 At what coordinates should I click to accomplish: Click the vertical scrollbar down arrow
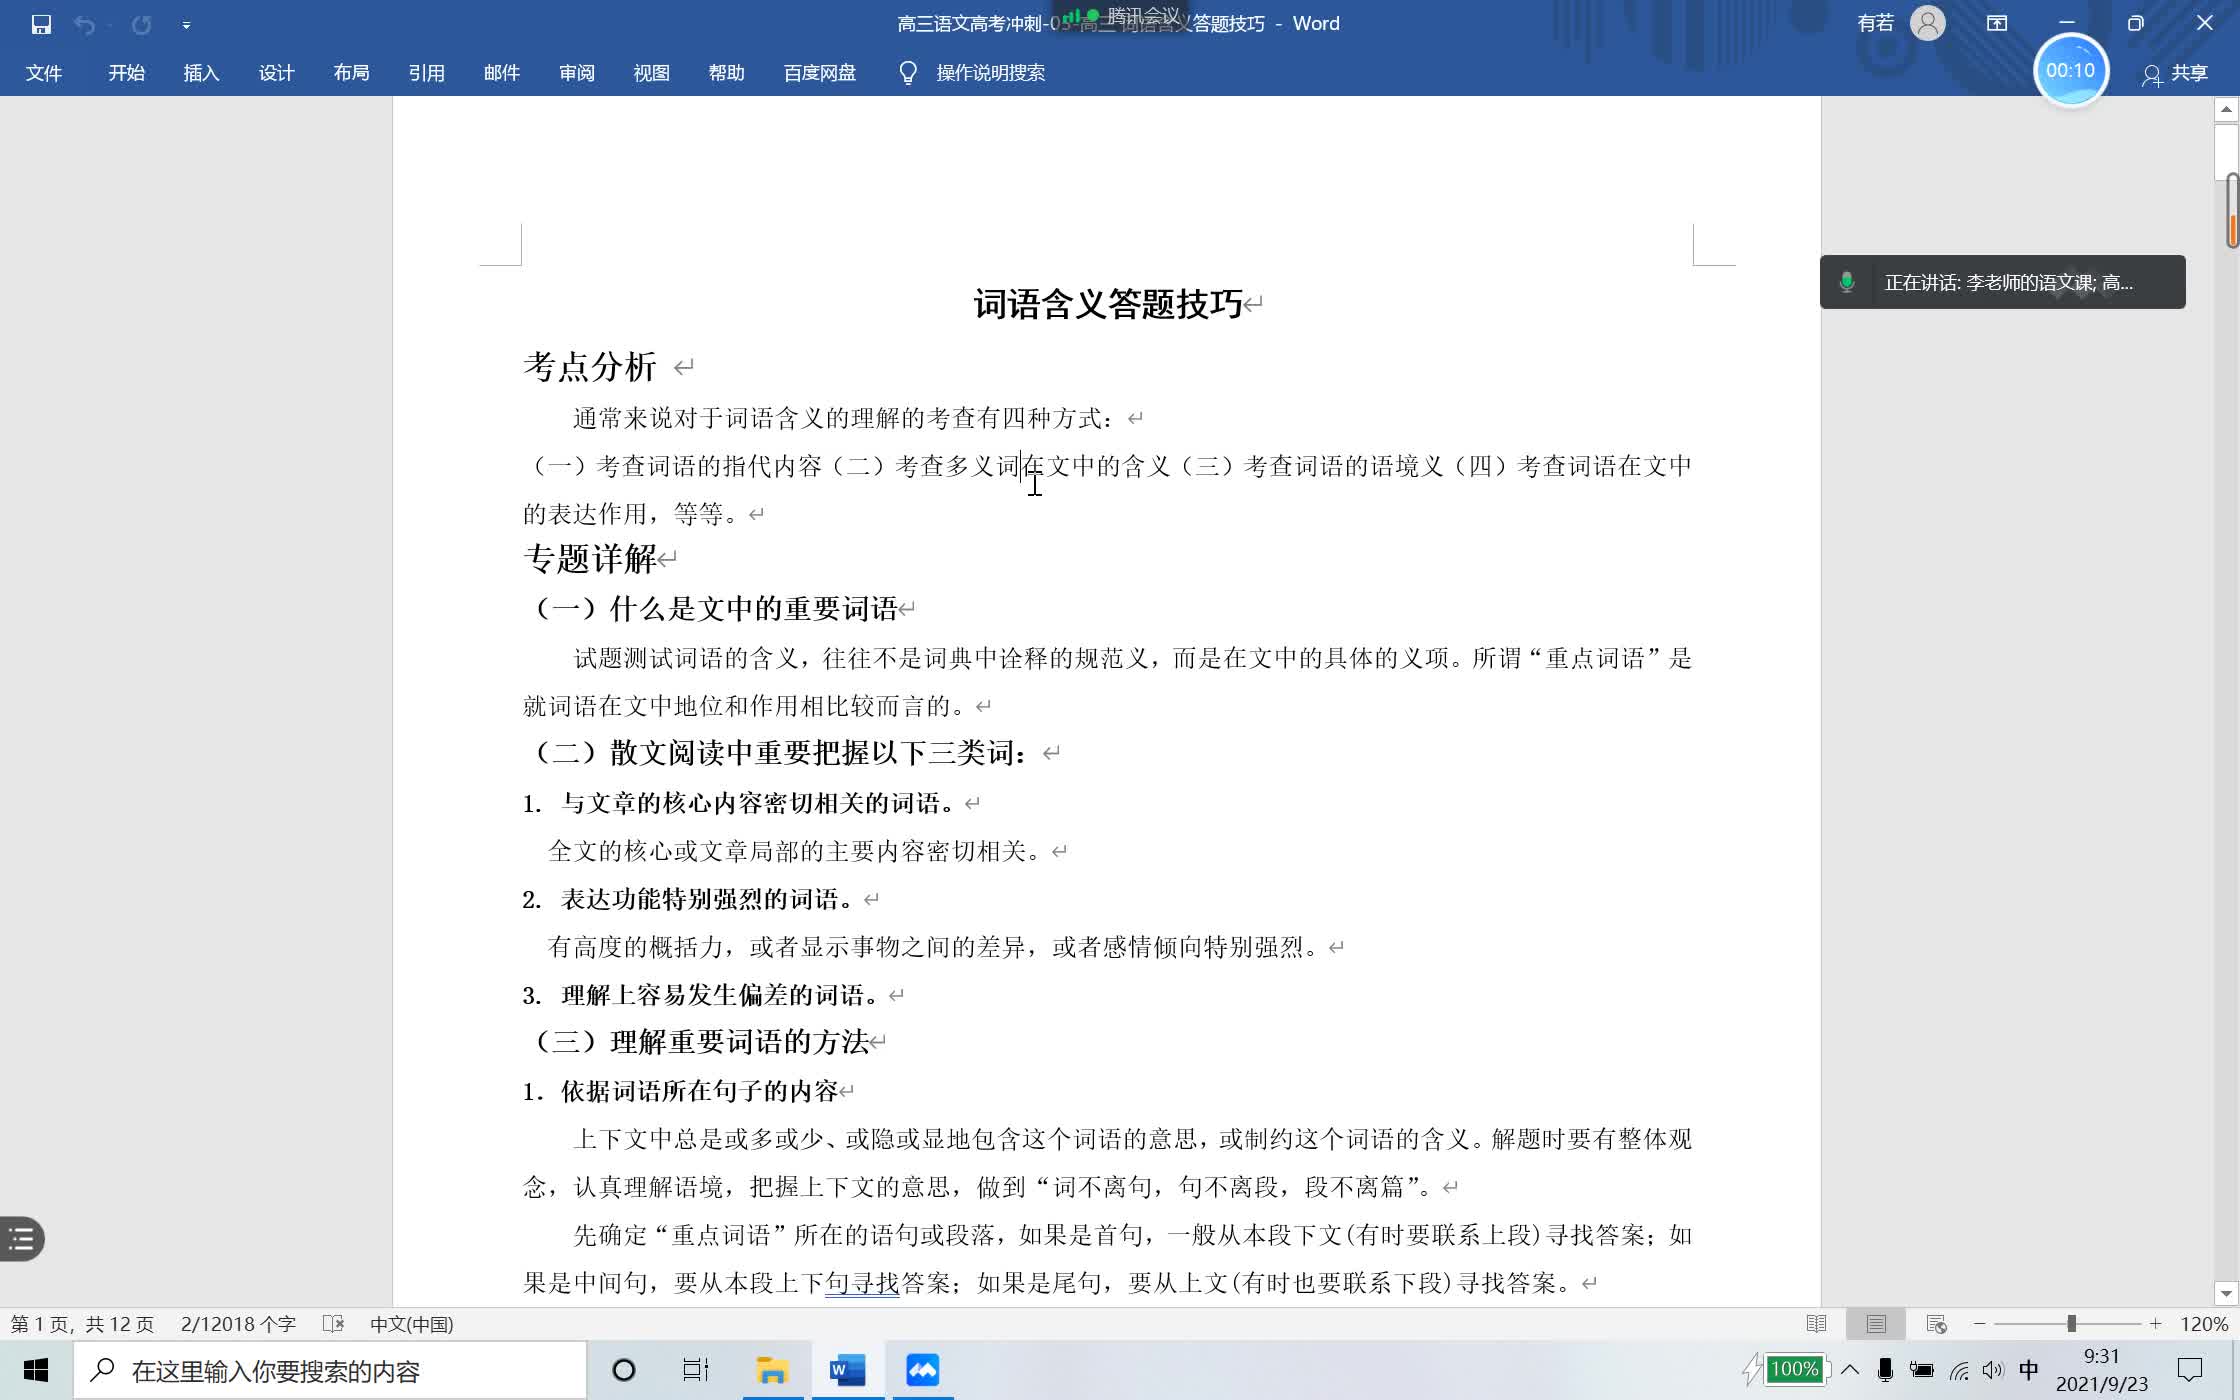(2226, 1294)
